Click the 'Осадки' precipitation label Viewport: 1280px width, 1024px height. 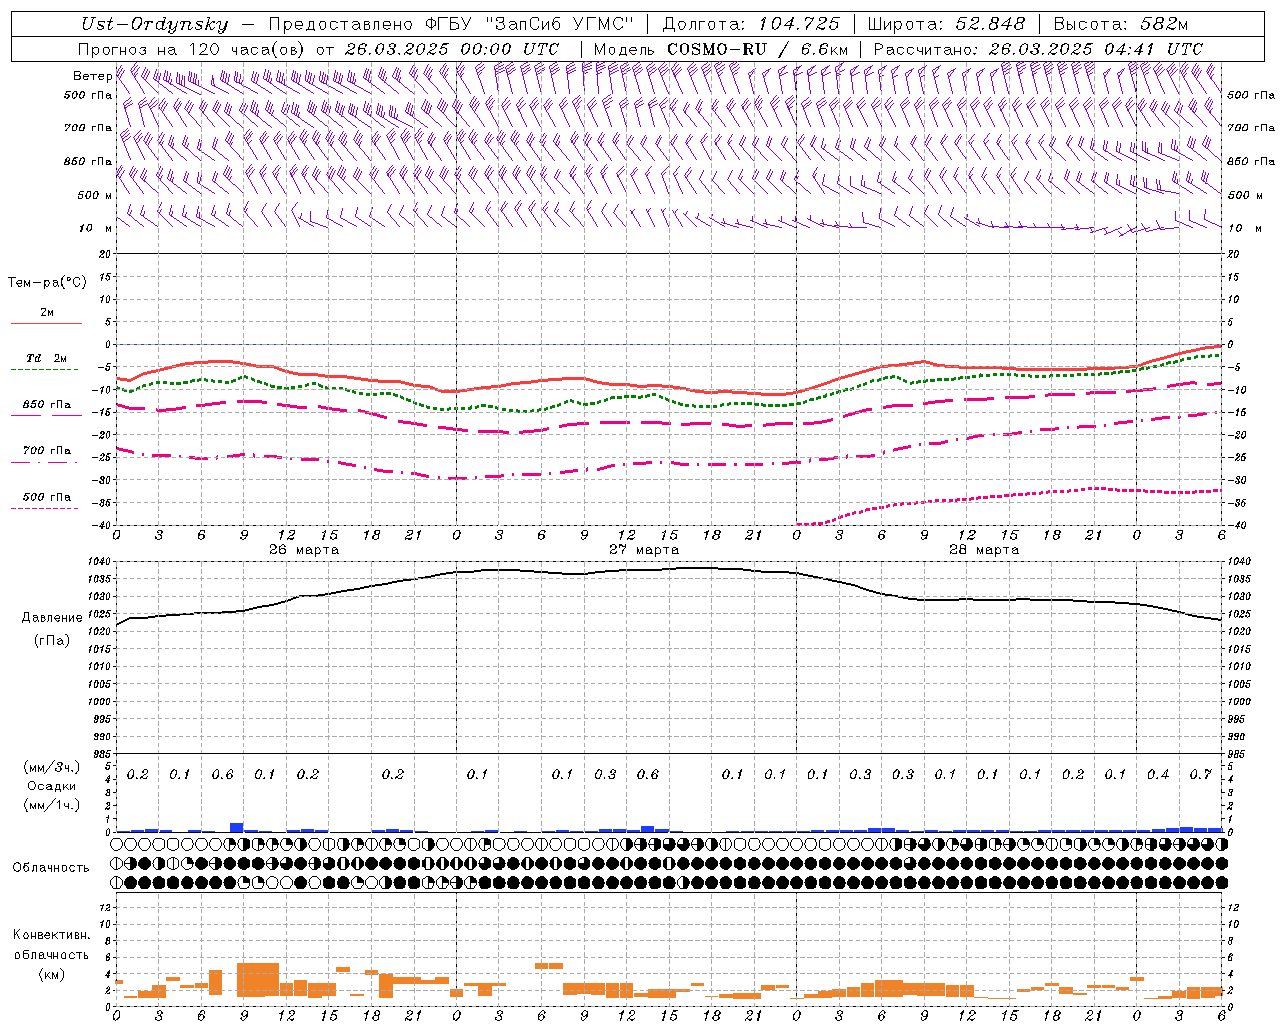pyautogui.click(x=52, y=786)
